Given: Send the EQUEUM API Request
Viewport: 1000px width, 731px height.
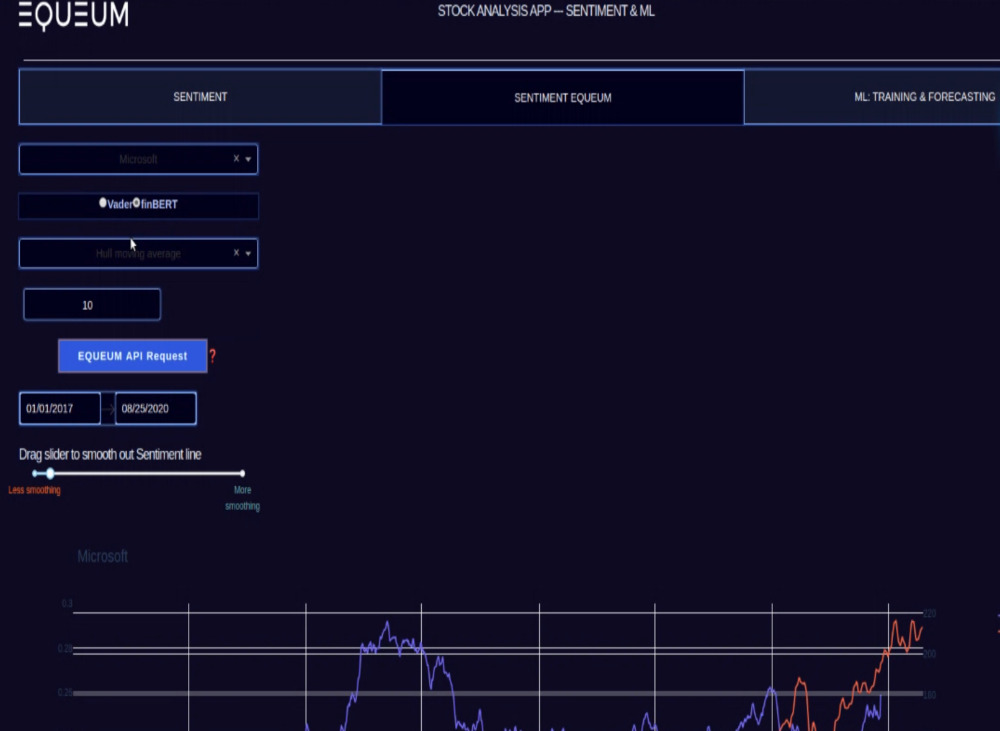Looking at the screenshot, I should click(133, 356).
